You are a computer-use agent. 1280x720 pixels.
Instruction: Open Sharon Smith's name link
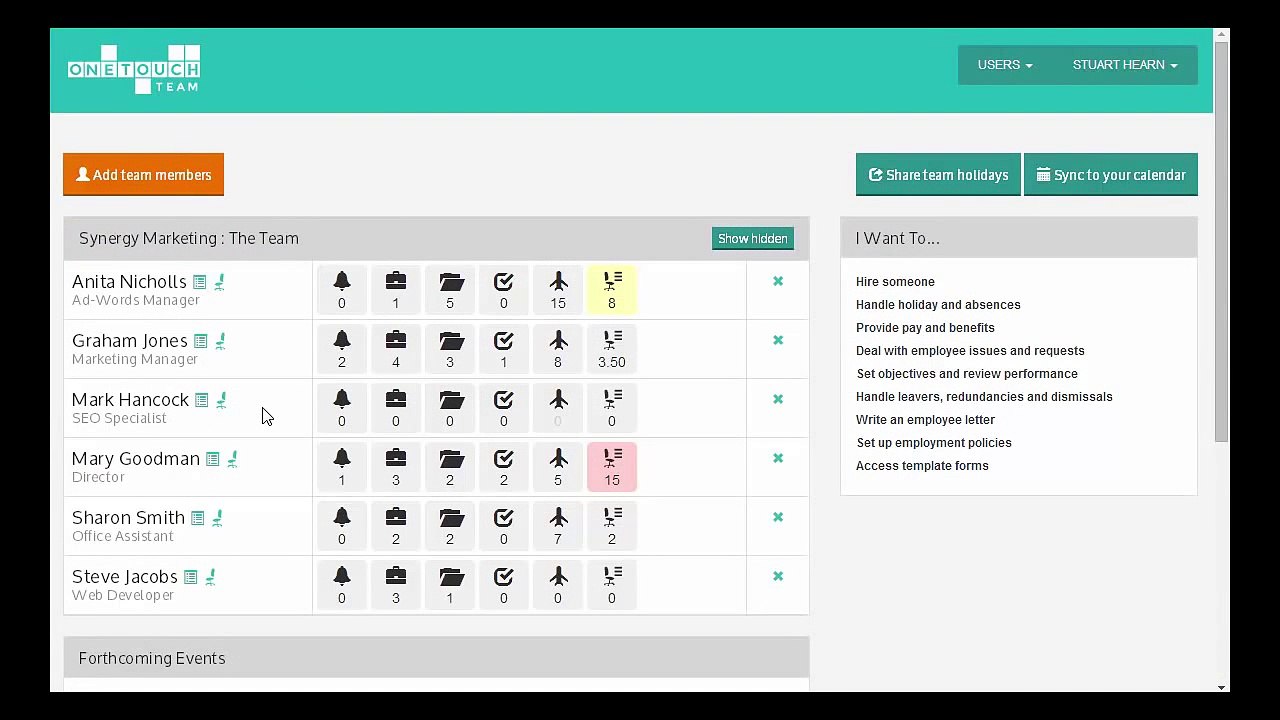(128, 518)
